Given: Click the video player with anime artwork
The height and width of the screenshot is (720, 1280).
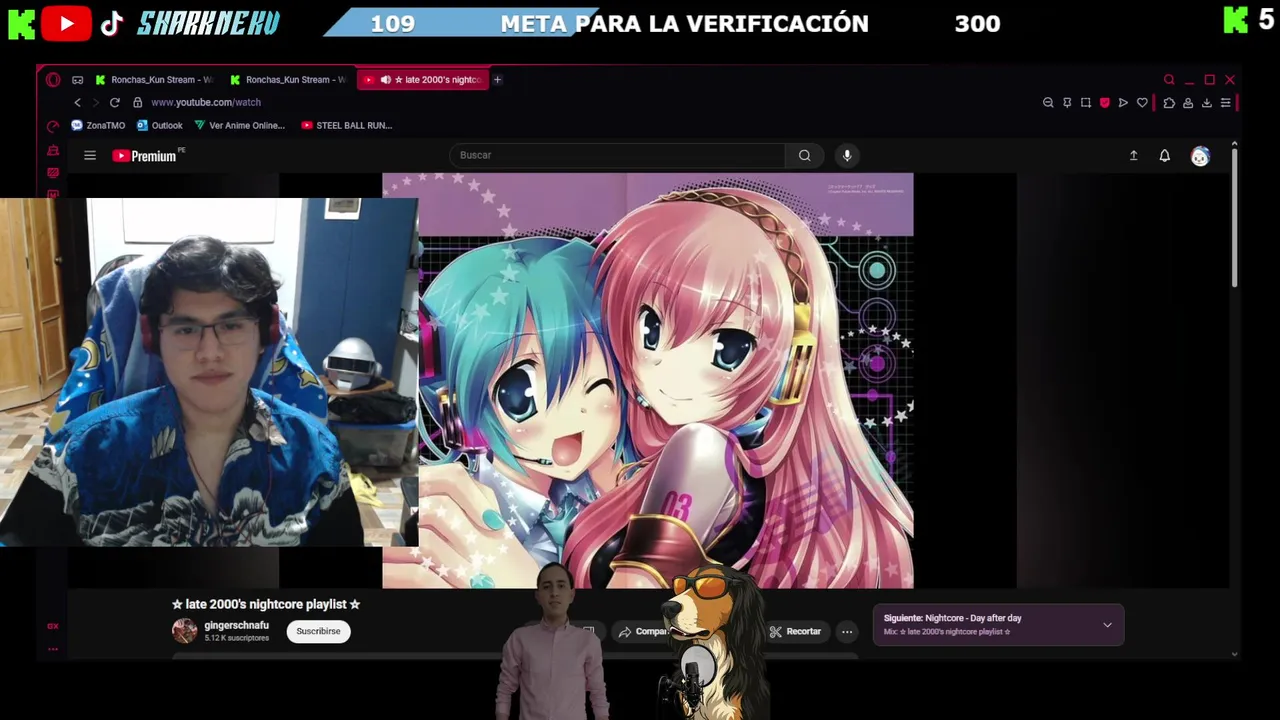Looking at the screenshot, I should click(647, 380).
